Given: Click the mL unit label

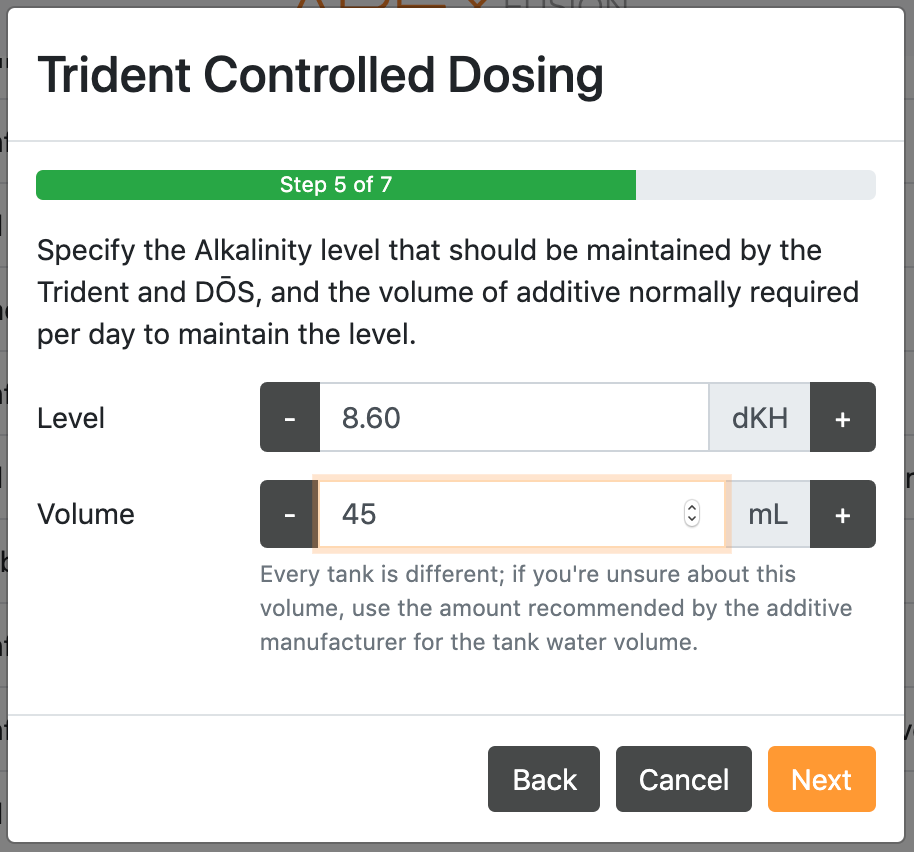Looking at the screenshot, I should point(768,514).
